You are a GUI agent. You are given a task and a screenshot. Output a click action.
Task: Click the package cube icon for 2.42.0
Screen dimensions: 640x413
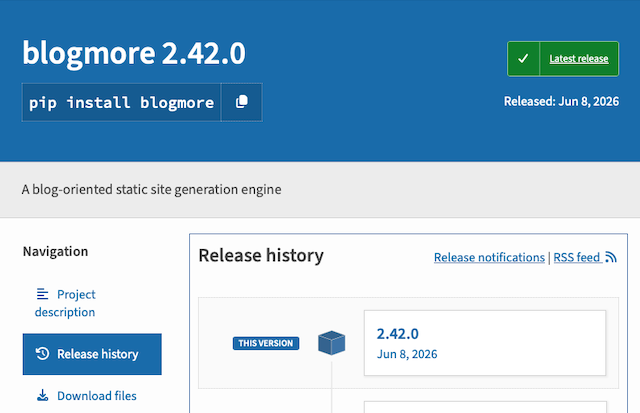pos(331,343)
